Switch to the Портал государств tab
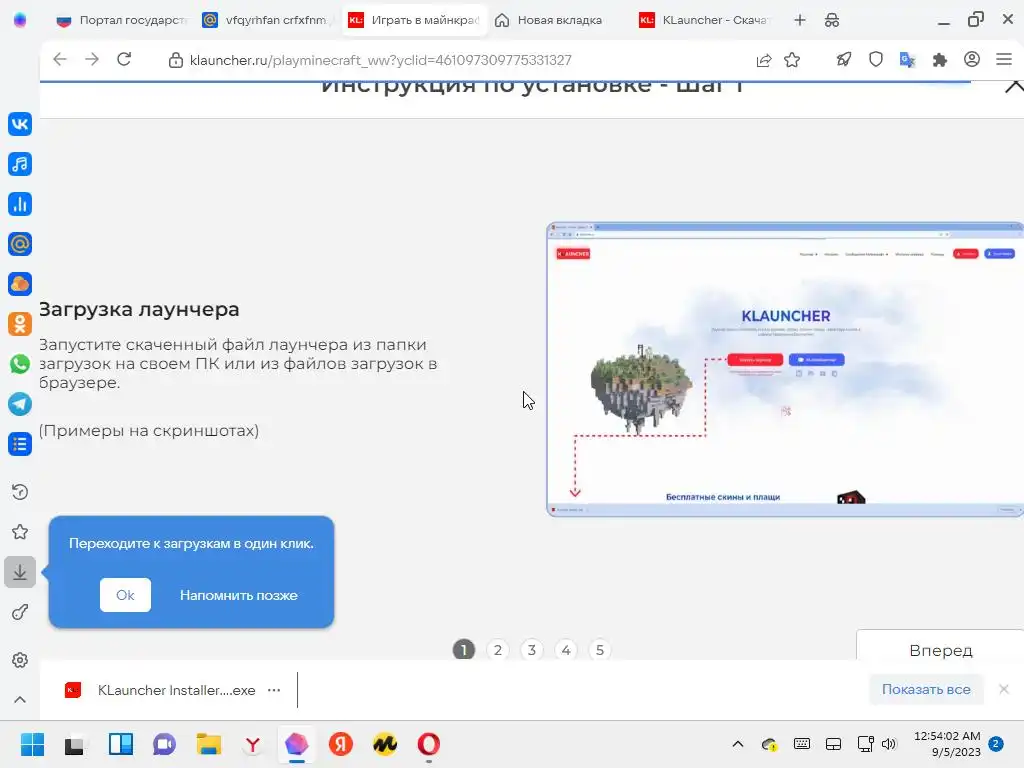Viewport: 1024px width, 768px height. [121, 20]
